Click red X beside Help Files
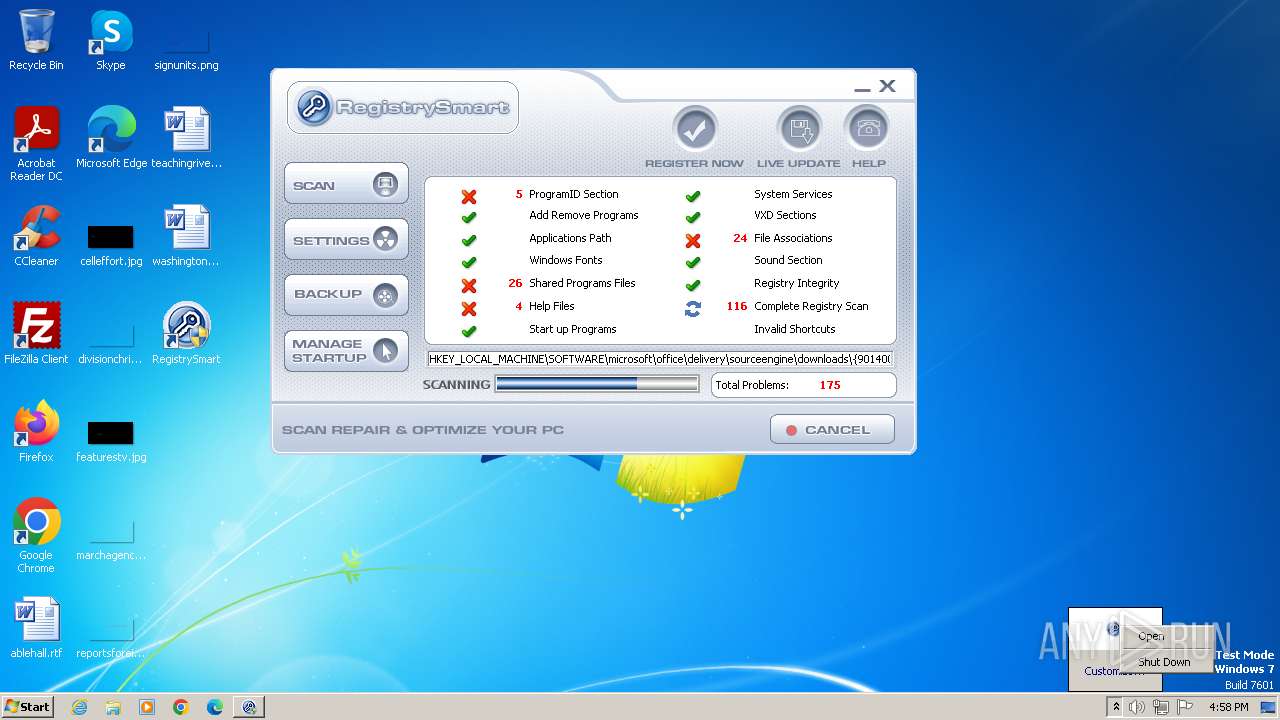The height and width of the screenshot is (720, 1280). [x=468, y=308]
